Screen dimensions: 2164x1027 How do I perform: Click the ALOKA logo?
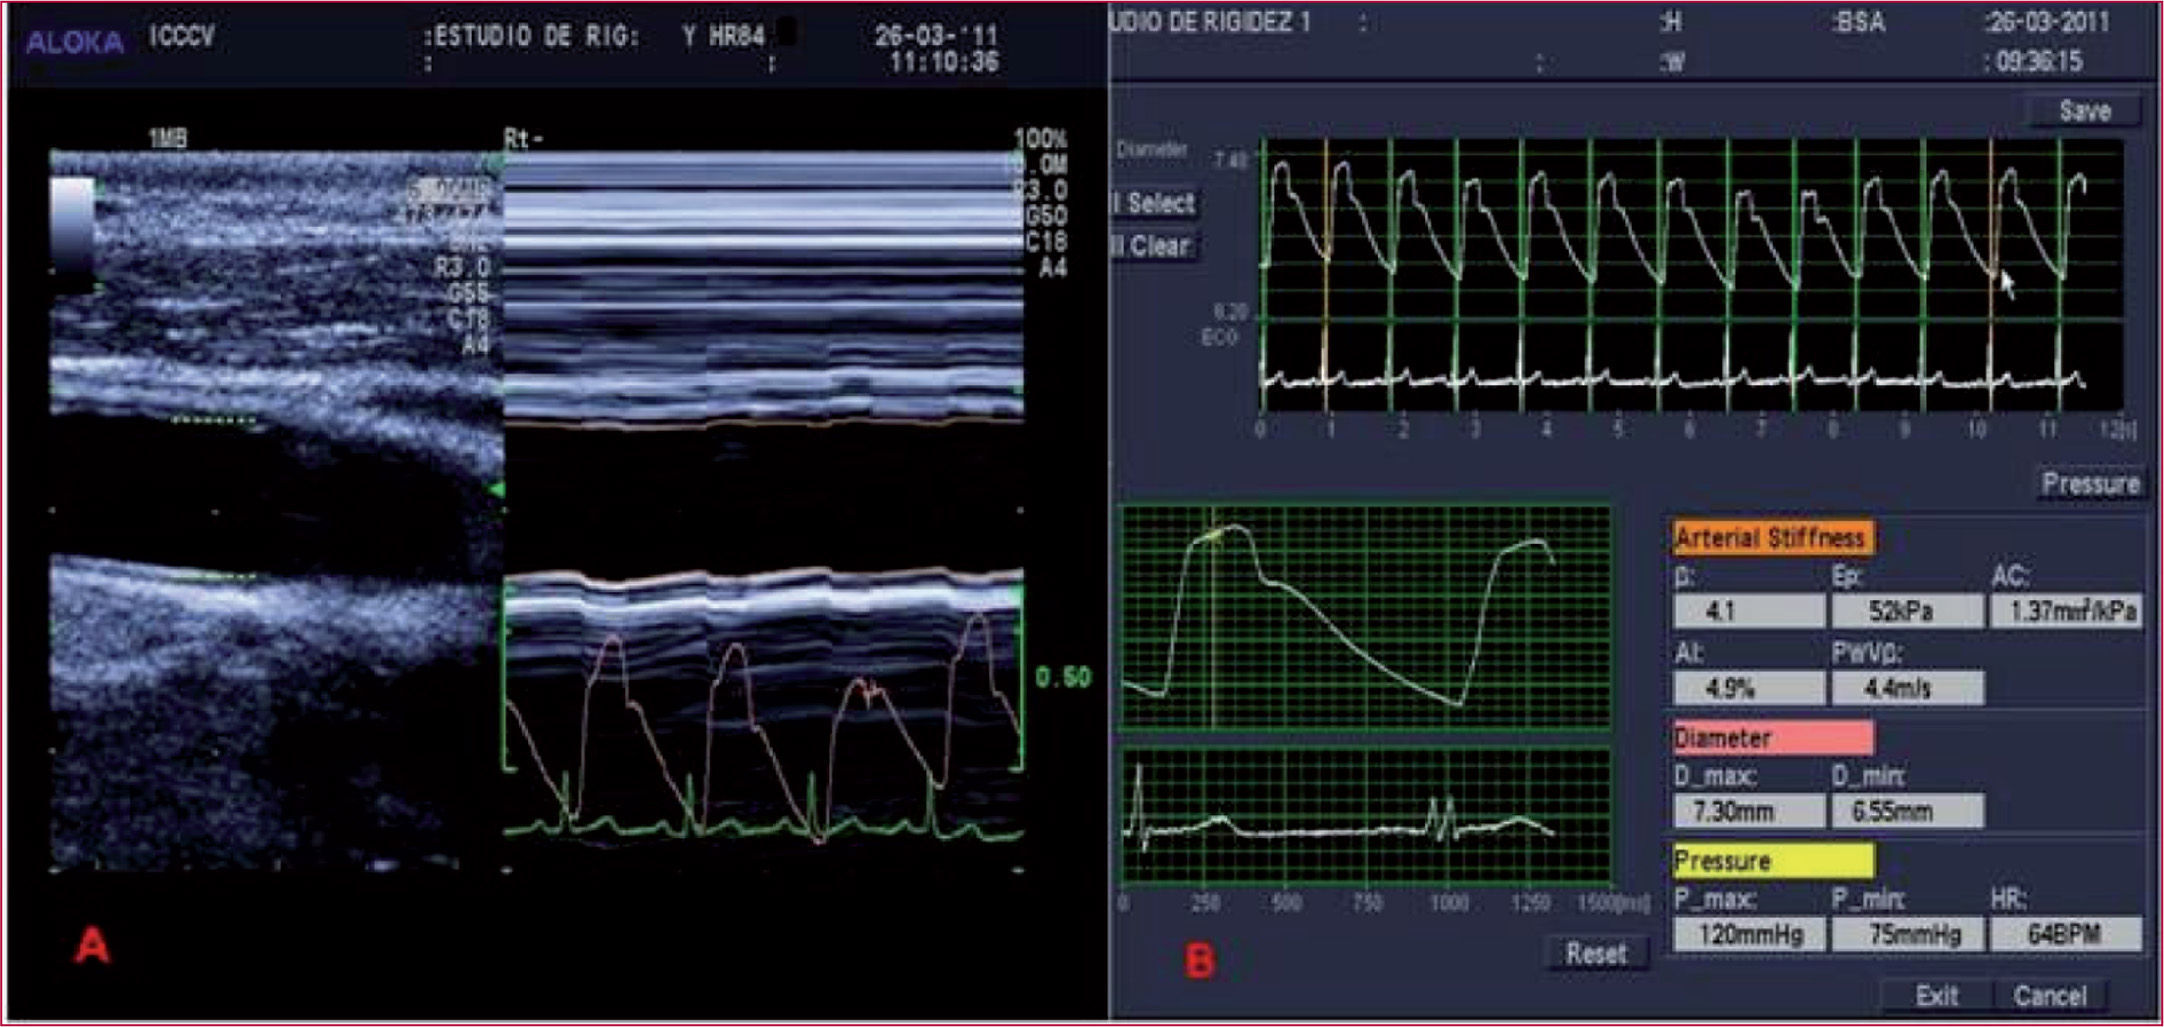[75, 42]
